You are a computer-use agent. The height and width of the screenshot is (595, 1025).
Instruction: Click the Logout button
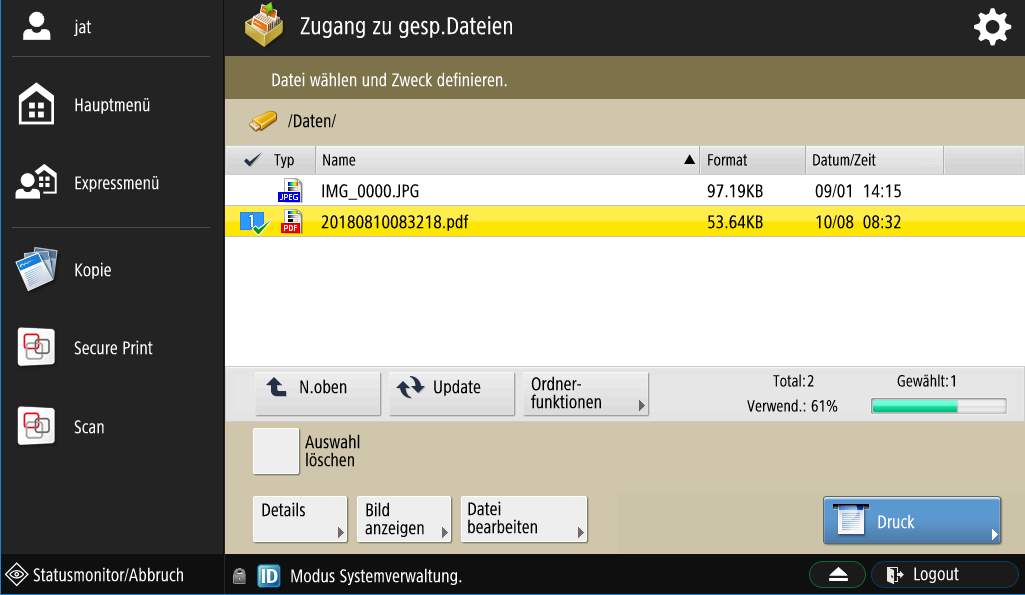(944, 575)
